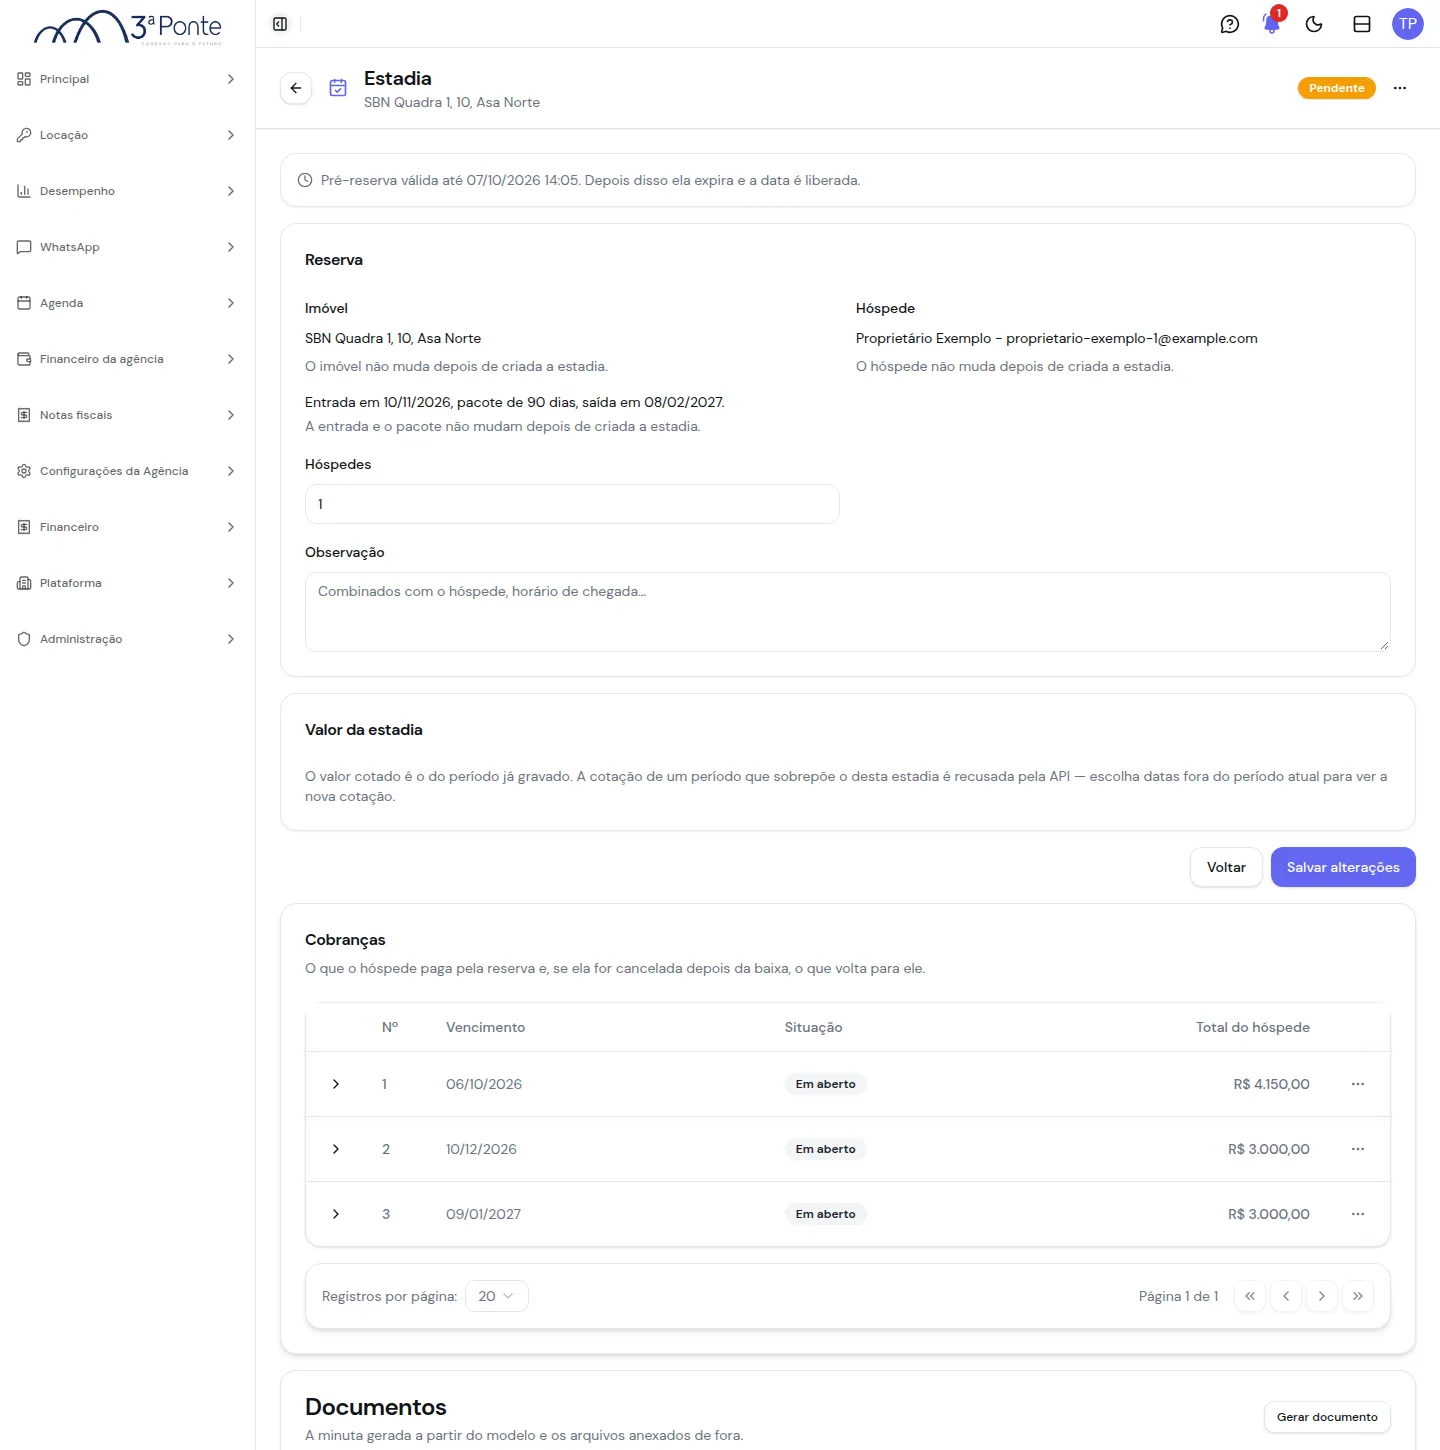Expand Locação sidebar menu
This screenshot has width=1440, height=1450.
127,135
